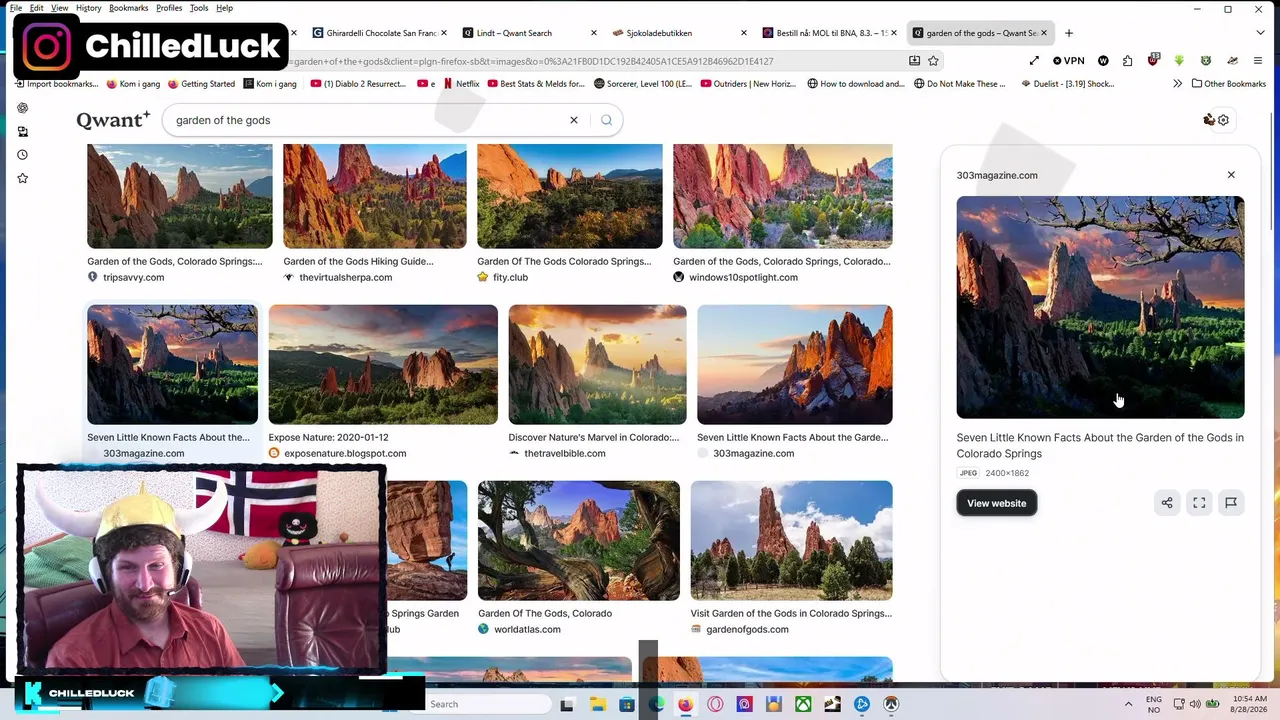The height and width of the screenshot is (720, 1280).
Task: Open the History menu
Action: point(88,8)
